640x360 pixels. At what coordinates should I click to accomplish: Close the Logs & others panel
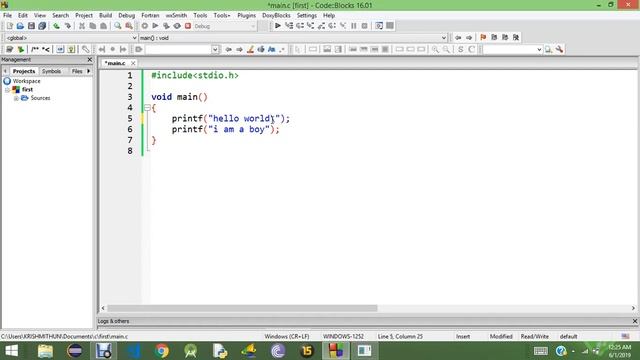coord(635,321)
